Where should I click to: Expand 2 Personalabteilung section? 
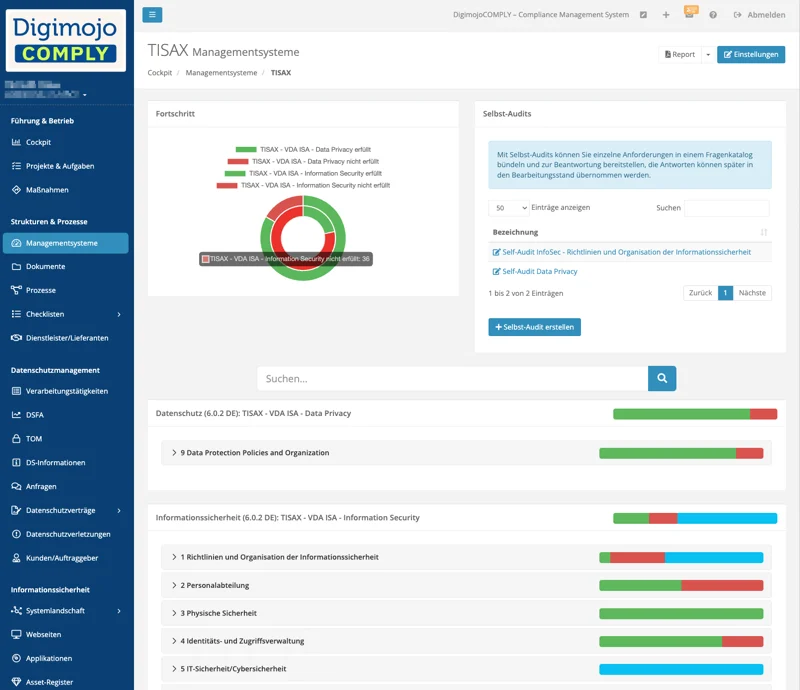[466, 585]
